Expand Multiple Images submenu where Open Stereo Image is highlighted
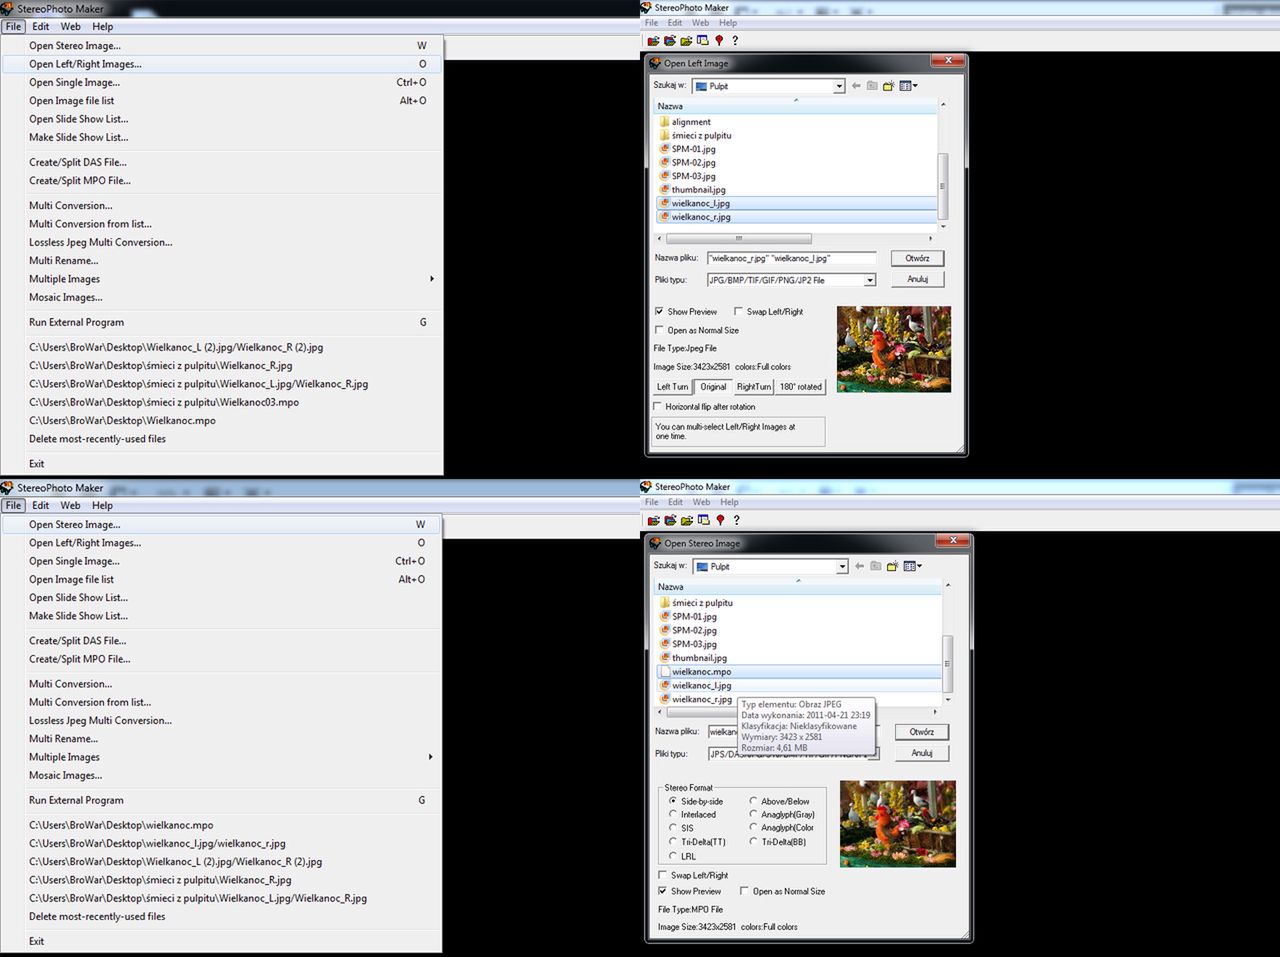The height and width of the screenshot is (957, 1280). coord(432,757)
